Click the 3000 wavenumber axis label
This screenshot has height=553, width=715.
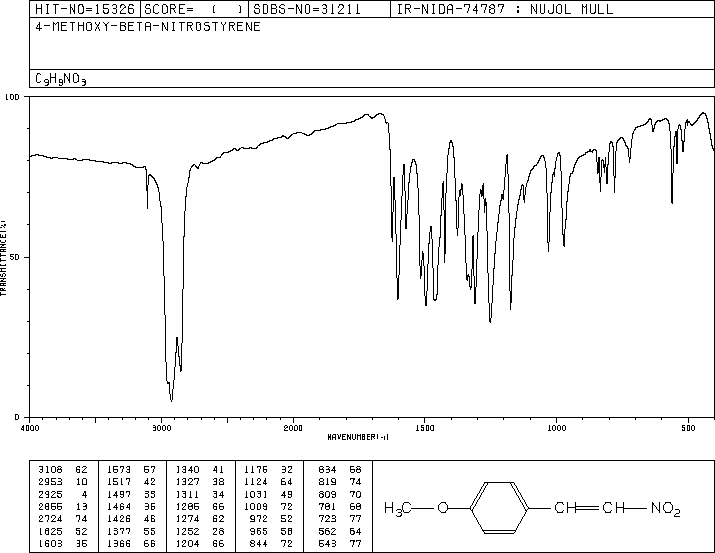pos(161,428)
